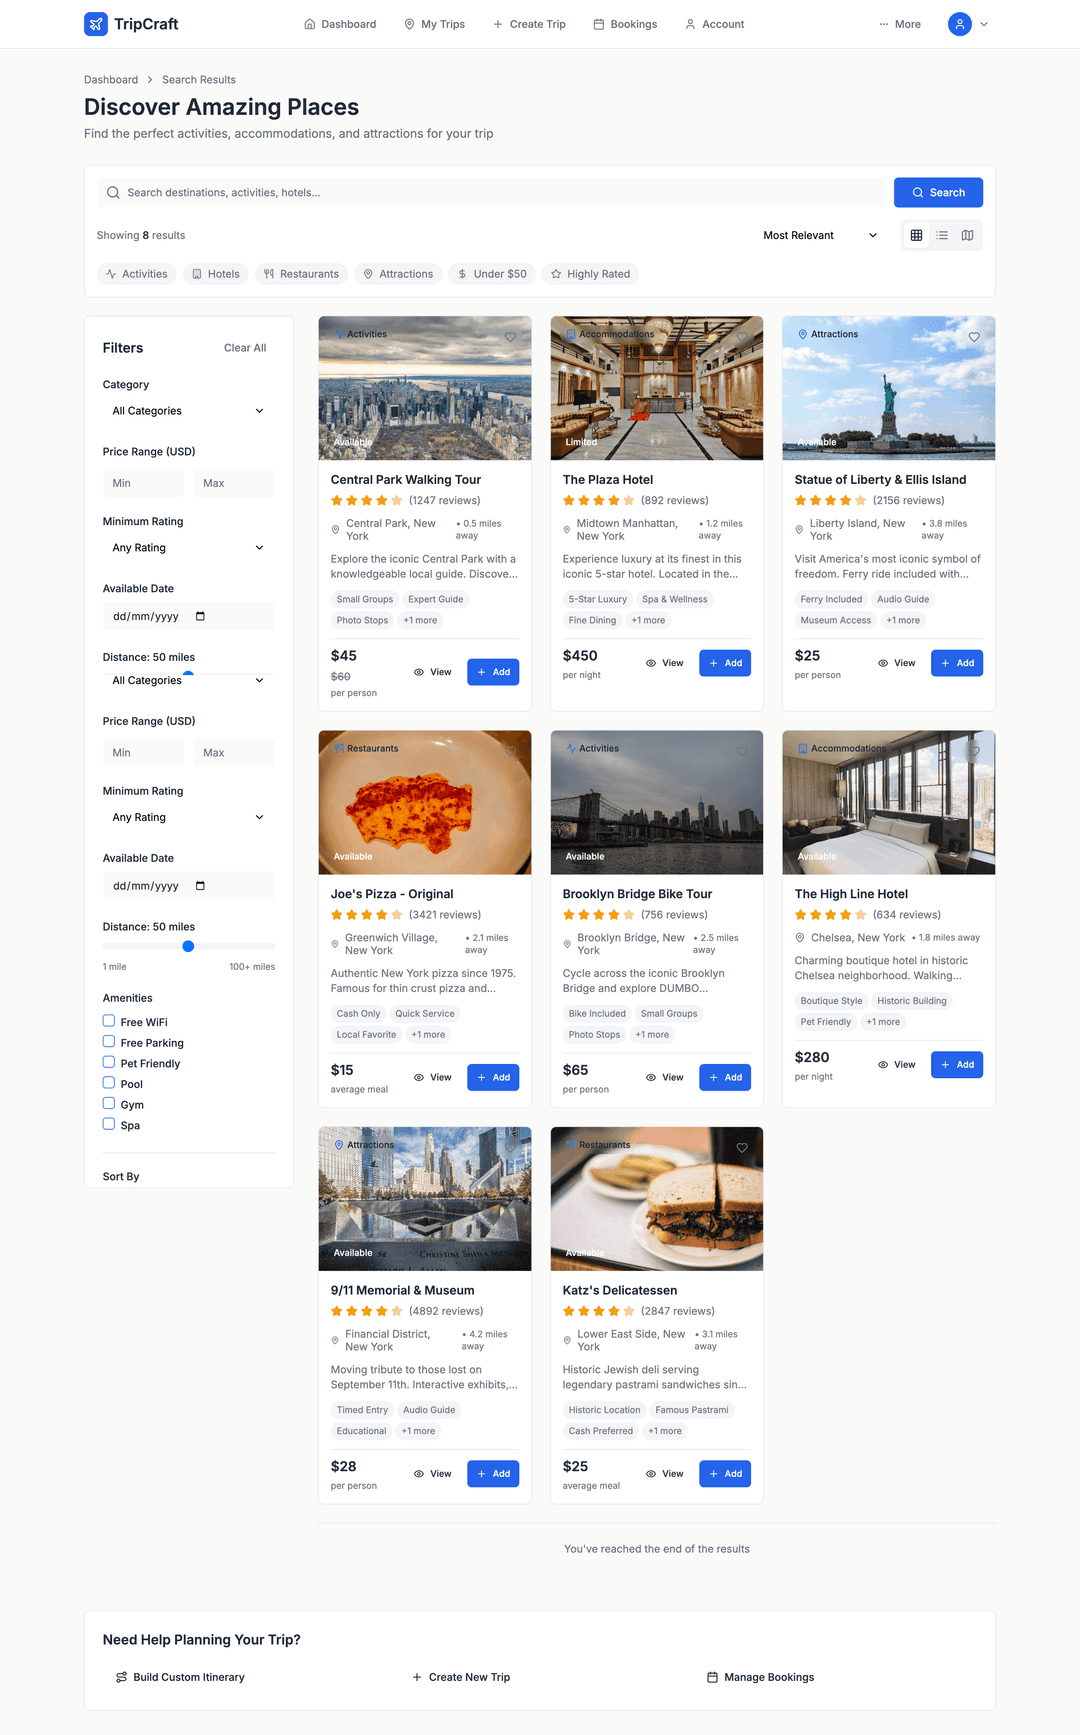
Task: Click the first Min price field
Action: 143,483
